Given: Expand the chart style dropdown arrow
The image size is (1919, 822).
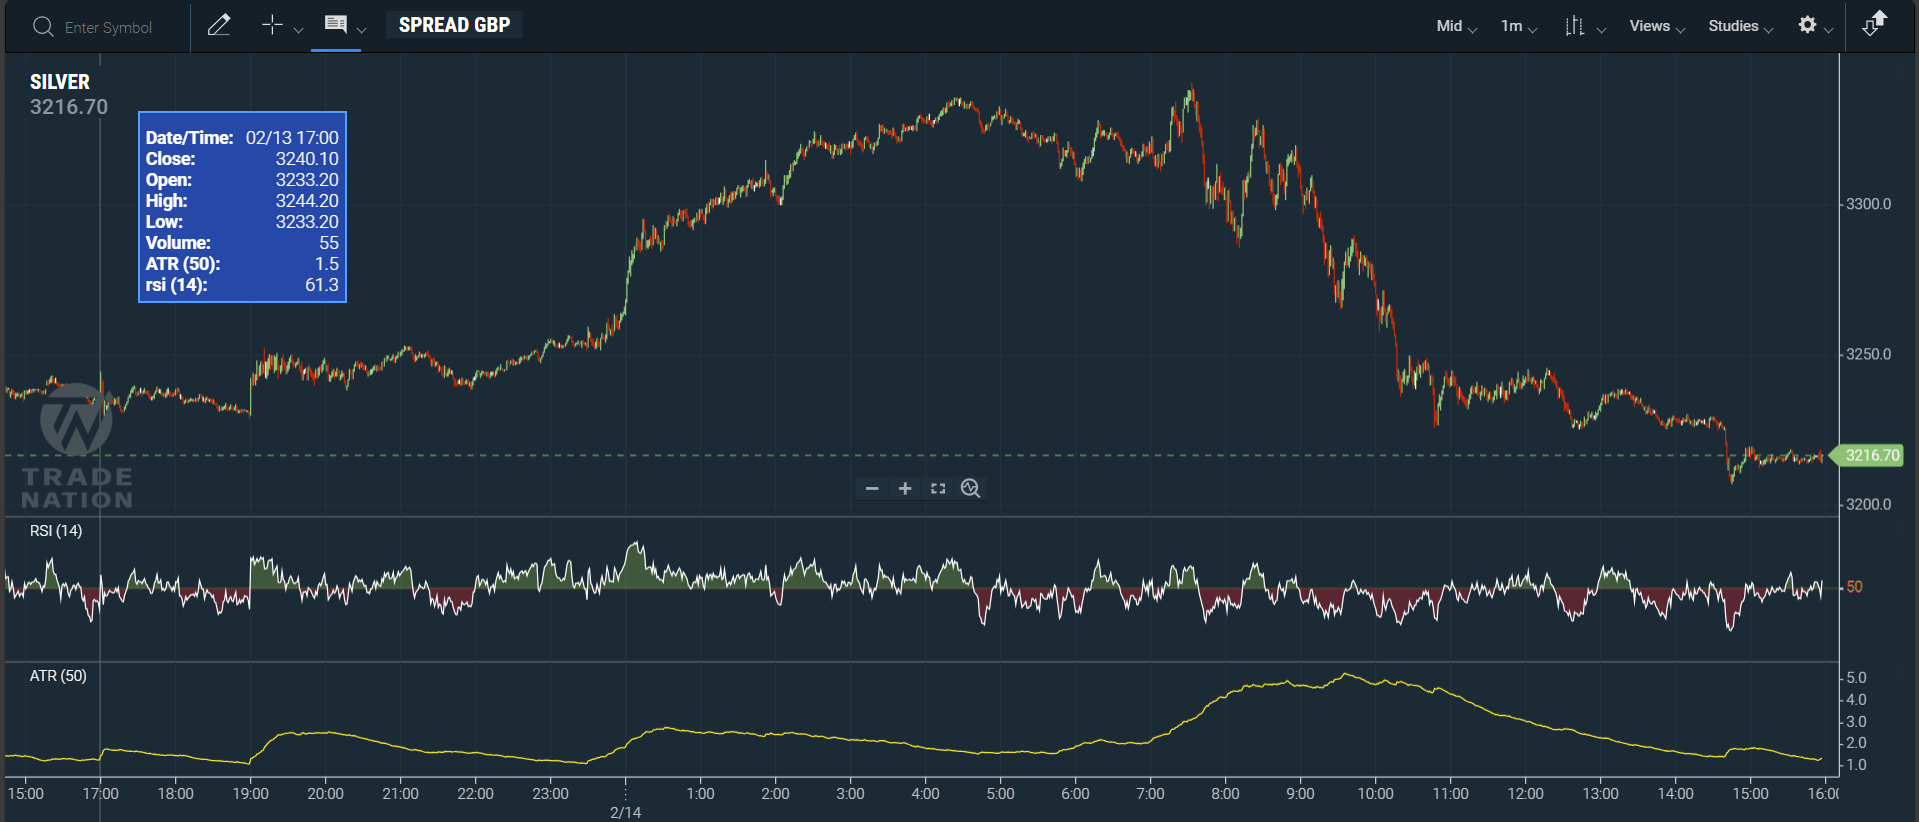Looking at the screenshot, I should 1601,30.
